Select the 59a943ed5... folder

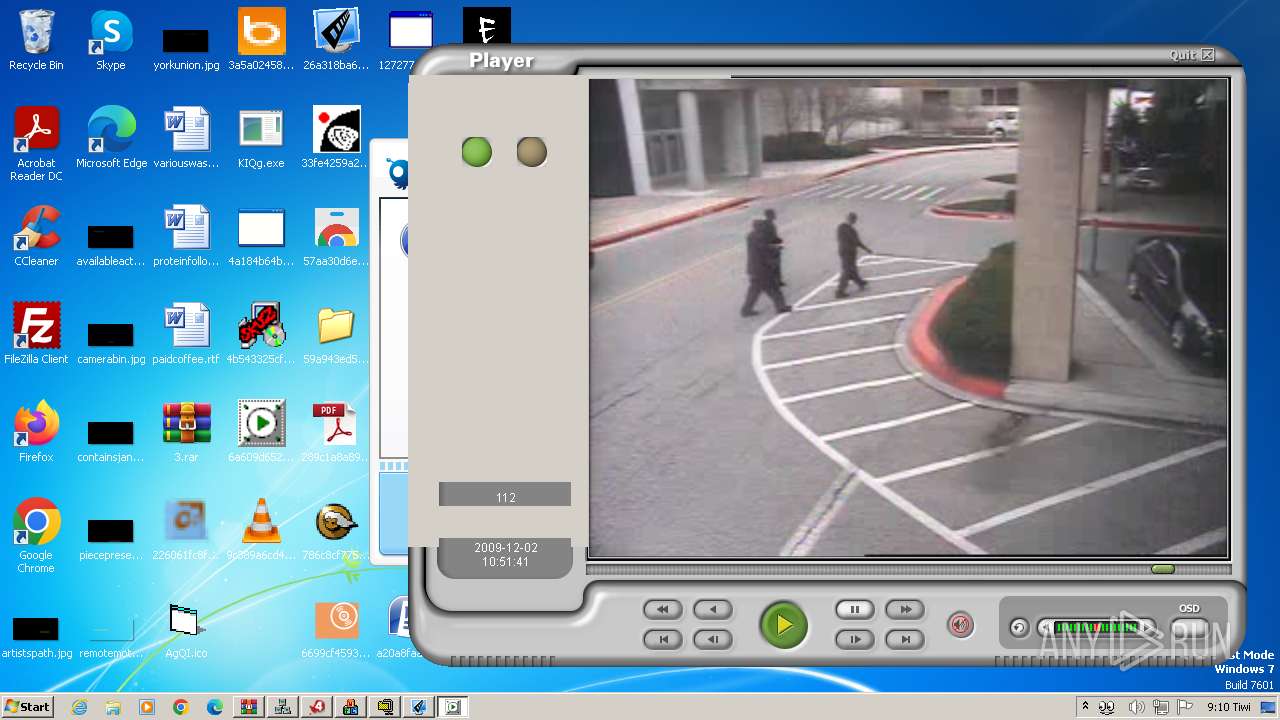(x=336, y=334)
